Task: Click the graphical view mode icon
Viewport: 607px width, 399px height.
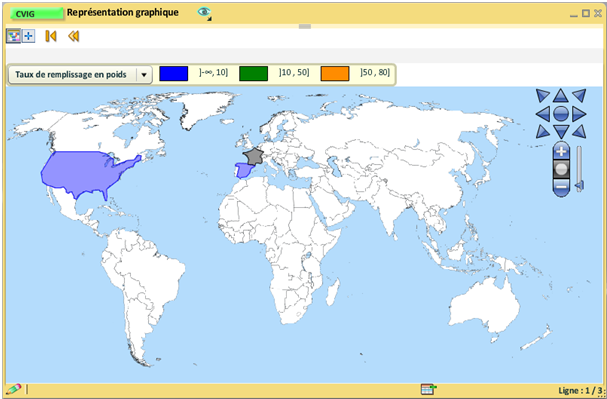Action: click(14, 36)
